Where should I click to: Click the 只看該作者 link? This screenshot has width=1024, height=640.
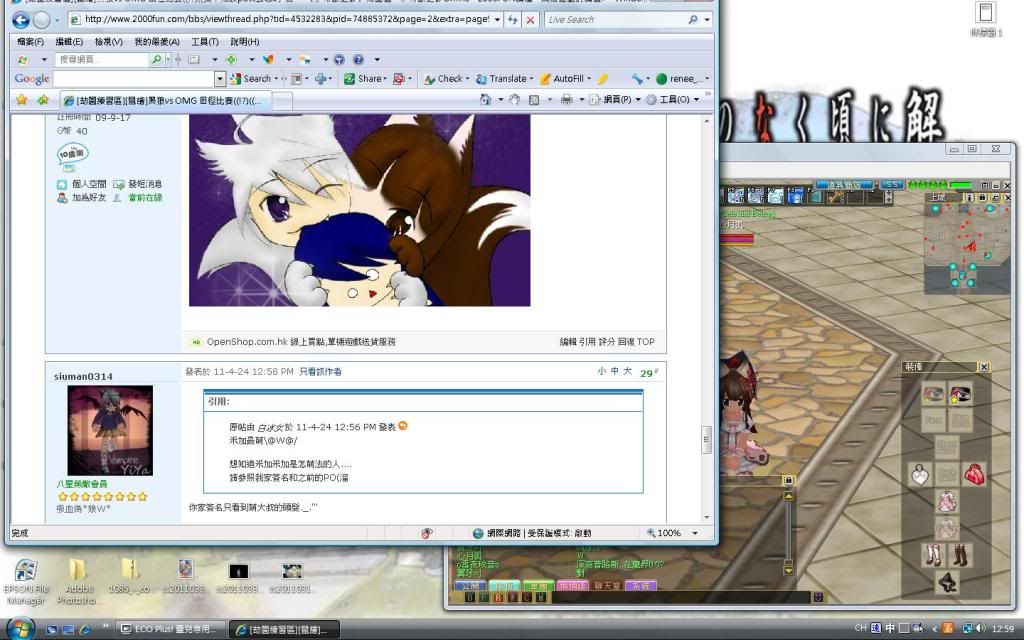tap(320, 372)
